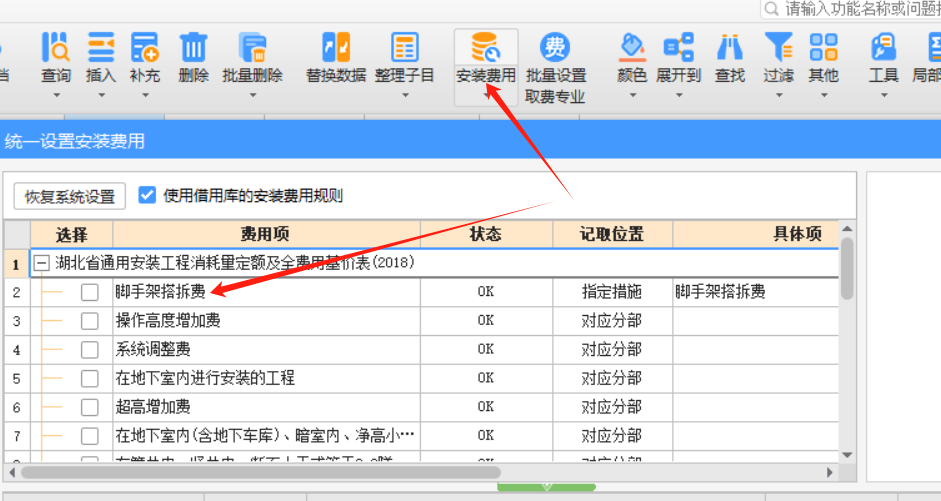Click the 记取位置 column header

(x=612, y=235)
